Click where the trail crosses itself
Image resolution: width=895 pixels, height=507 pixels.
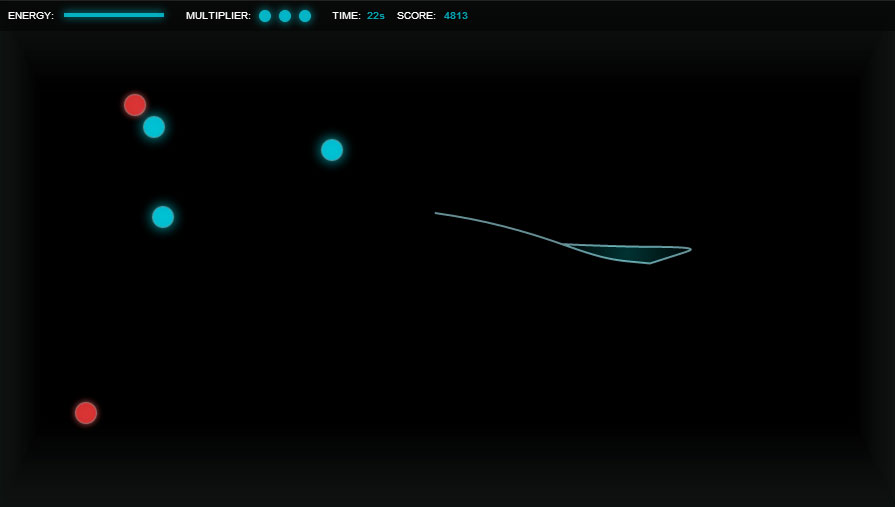563,244
